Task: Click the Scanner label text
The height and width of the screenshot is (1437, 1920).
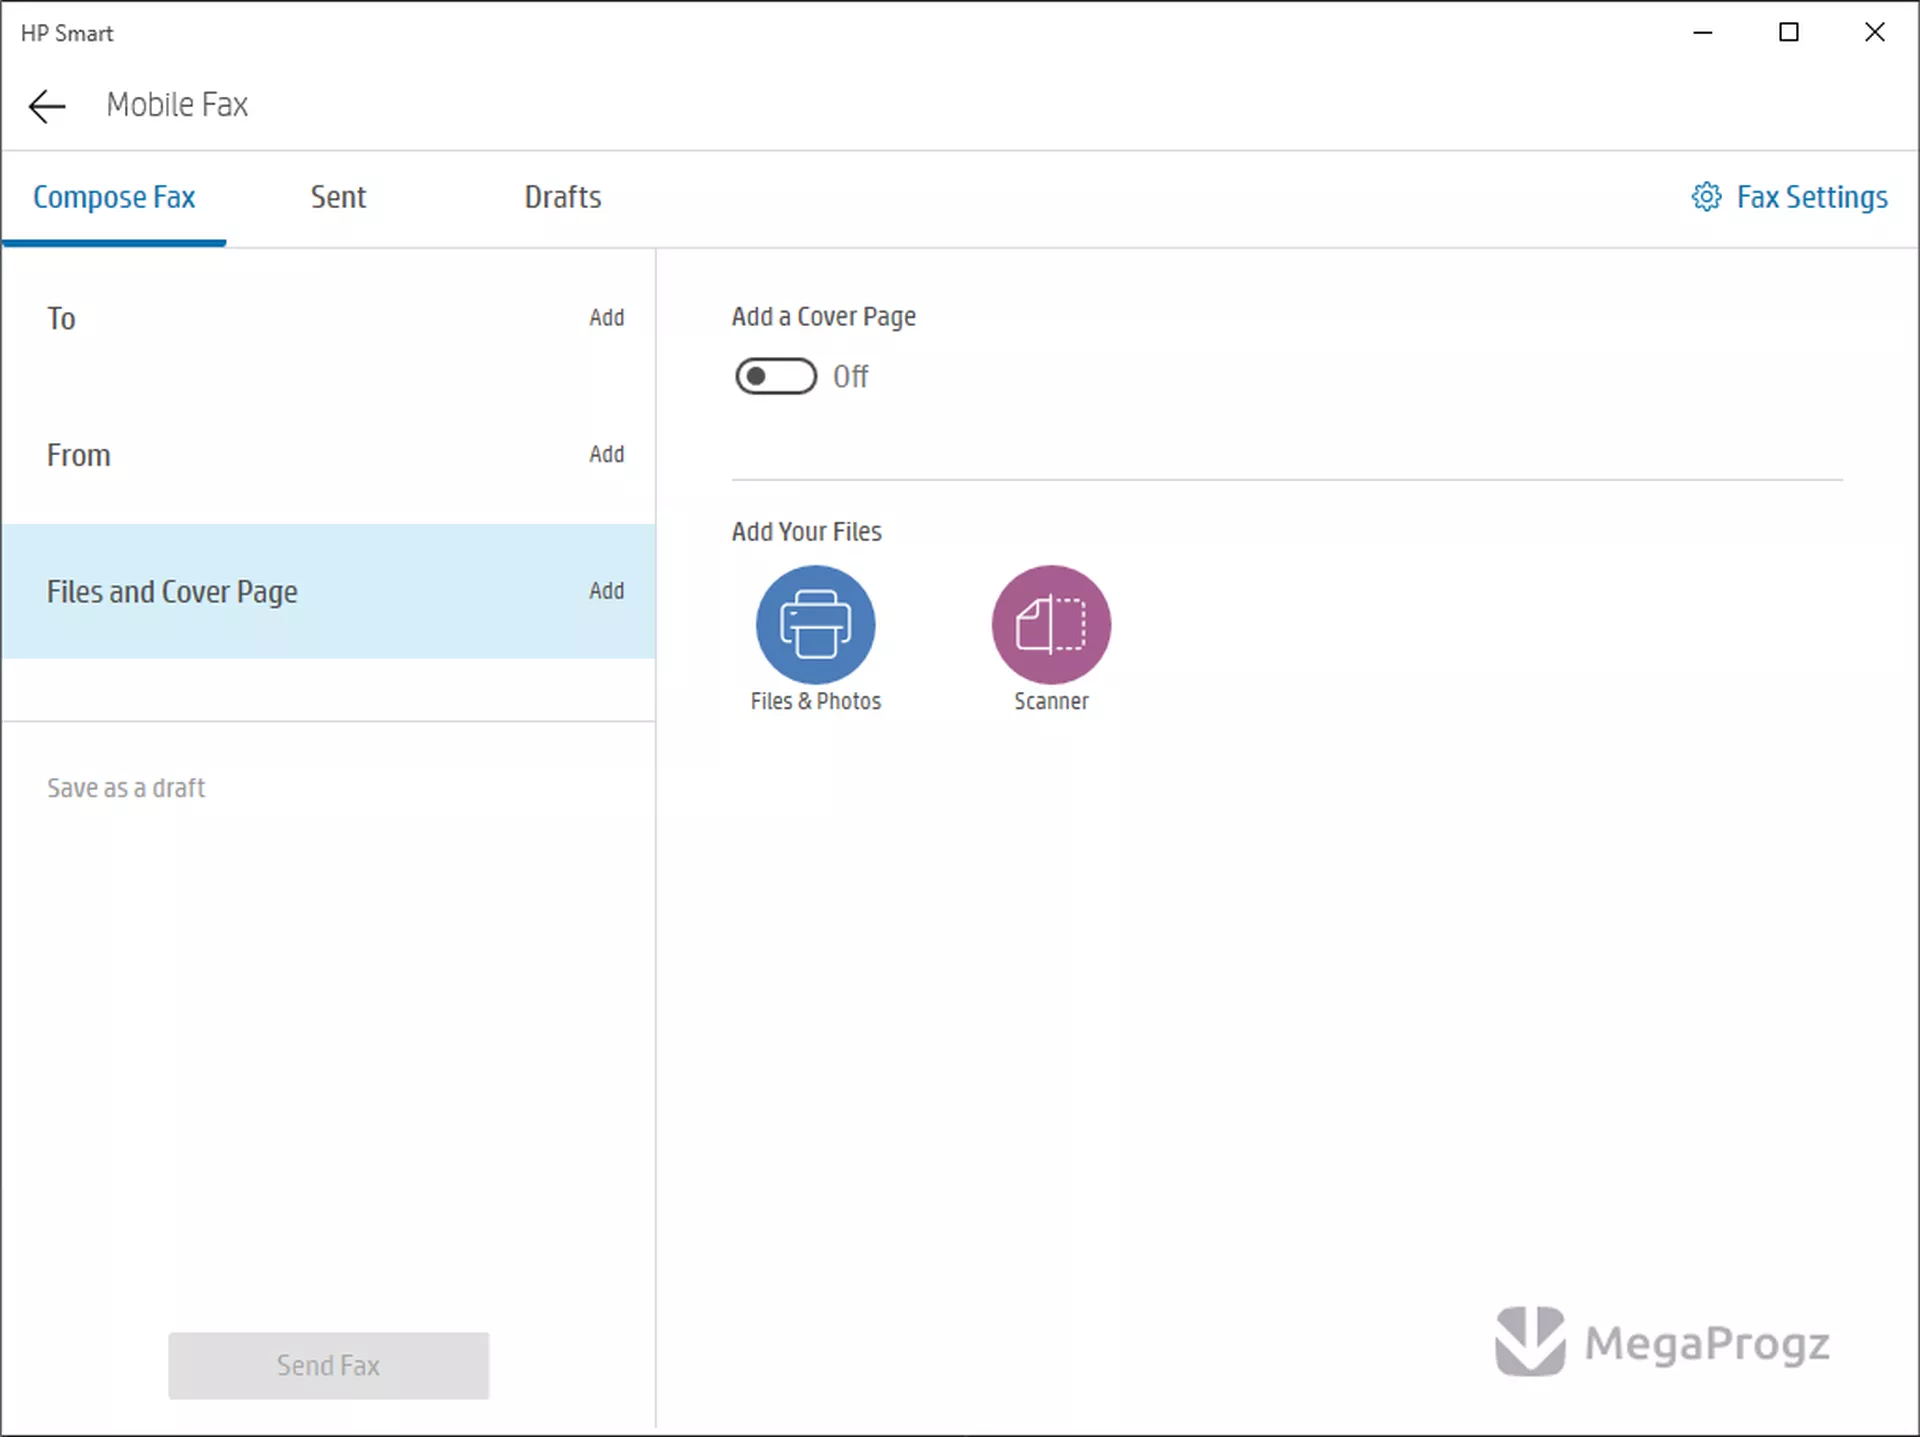Action: 1051,702
